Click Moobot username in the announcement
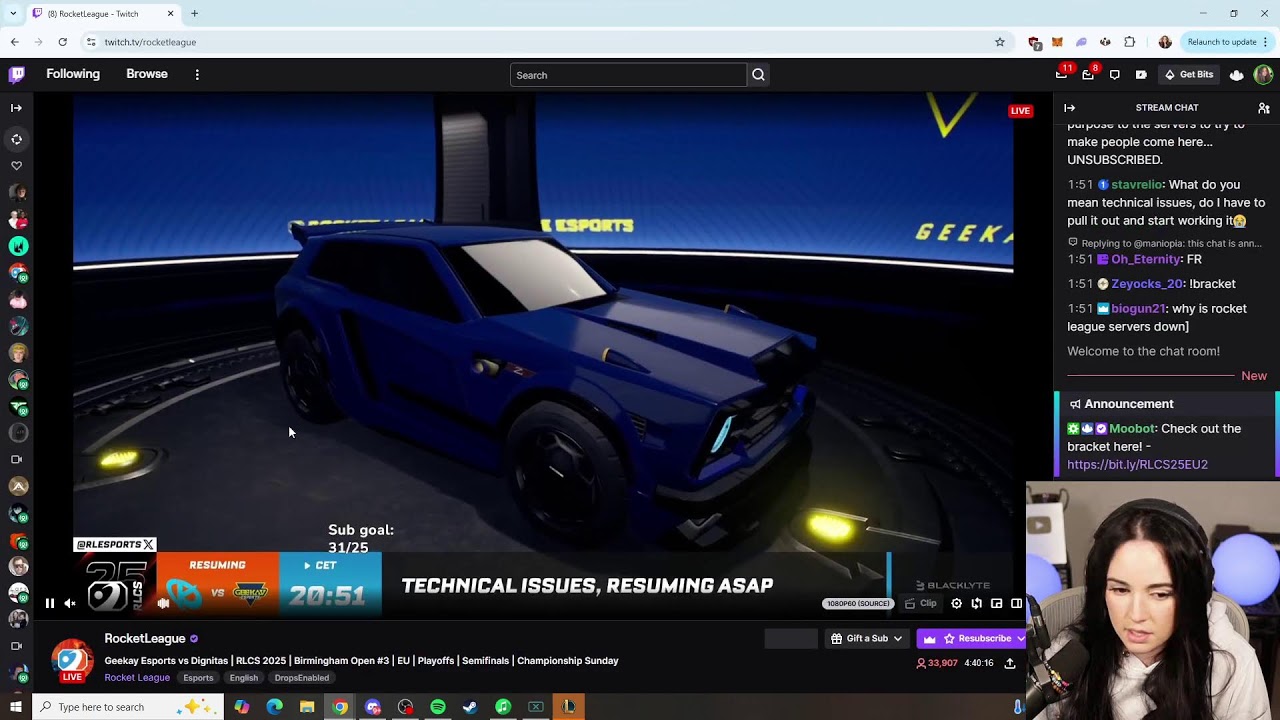 tap(1132, 429)
